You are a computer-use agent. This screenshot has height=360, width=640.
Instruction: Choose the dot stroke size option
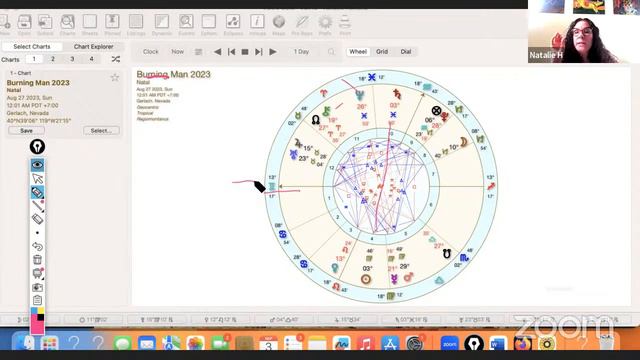tap(37, 233)
